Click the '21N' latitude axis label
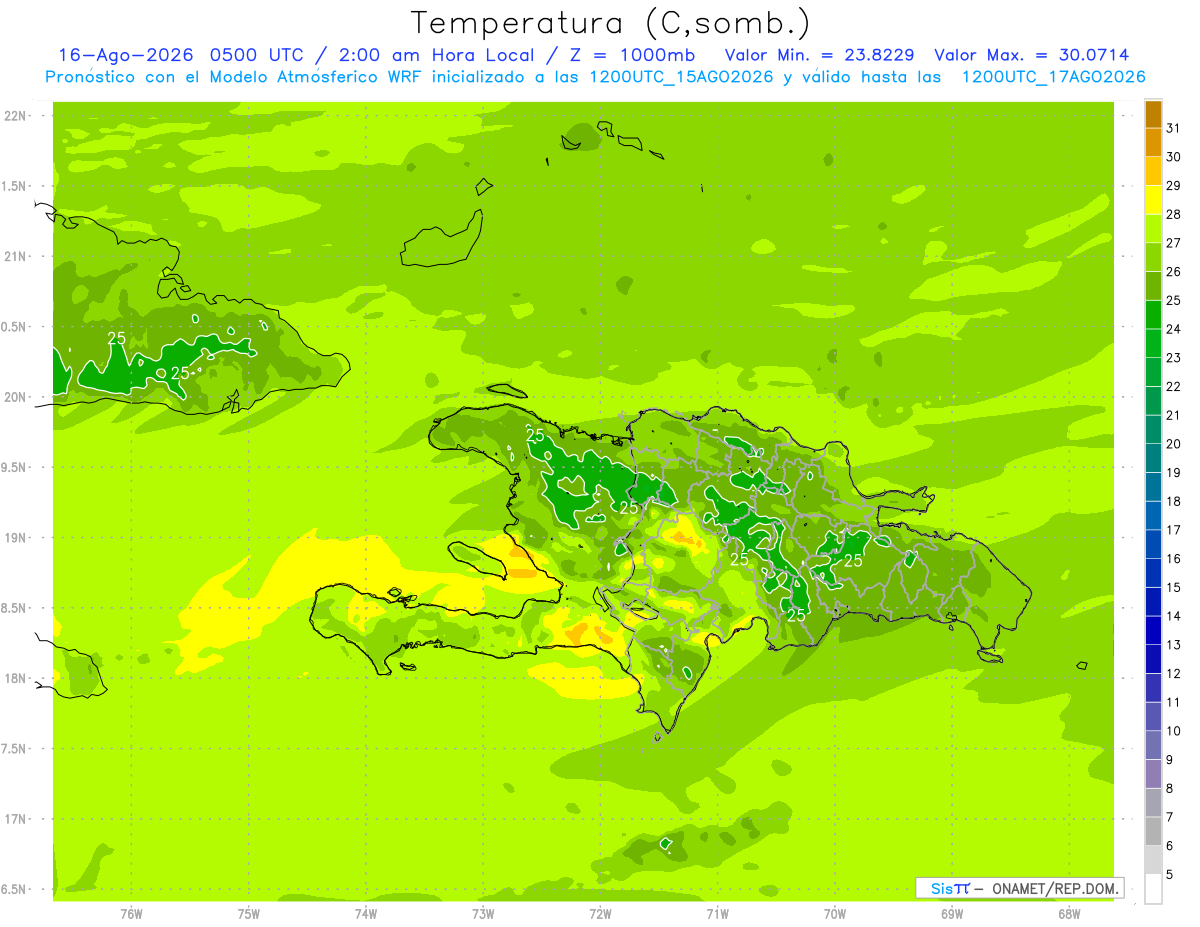The width and height of the screenshot is (1200, 927). [17, 257]
